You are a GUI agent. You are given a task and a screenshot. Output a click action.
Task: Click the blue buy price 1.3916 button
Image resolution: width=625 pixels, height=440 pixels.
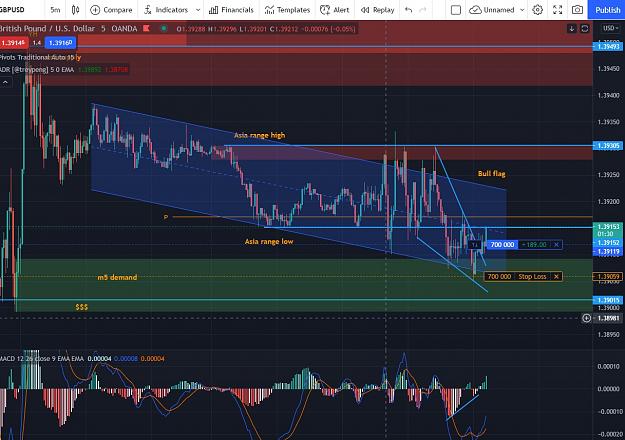[x=60, y=43]
